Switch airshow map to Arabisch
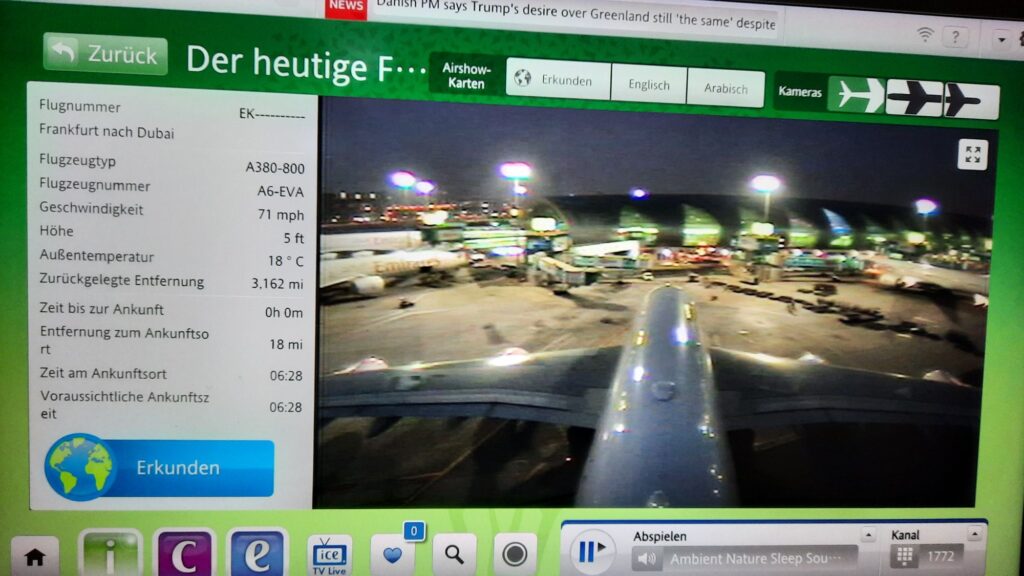Viewport: 1024px width, 576px height. point(726,88)
